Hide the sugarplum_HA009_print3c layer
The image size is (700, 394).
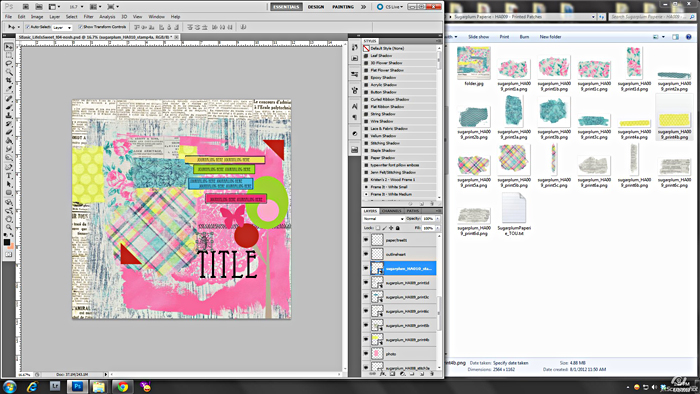point(366,297)
